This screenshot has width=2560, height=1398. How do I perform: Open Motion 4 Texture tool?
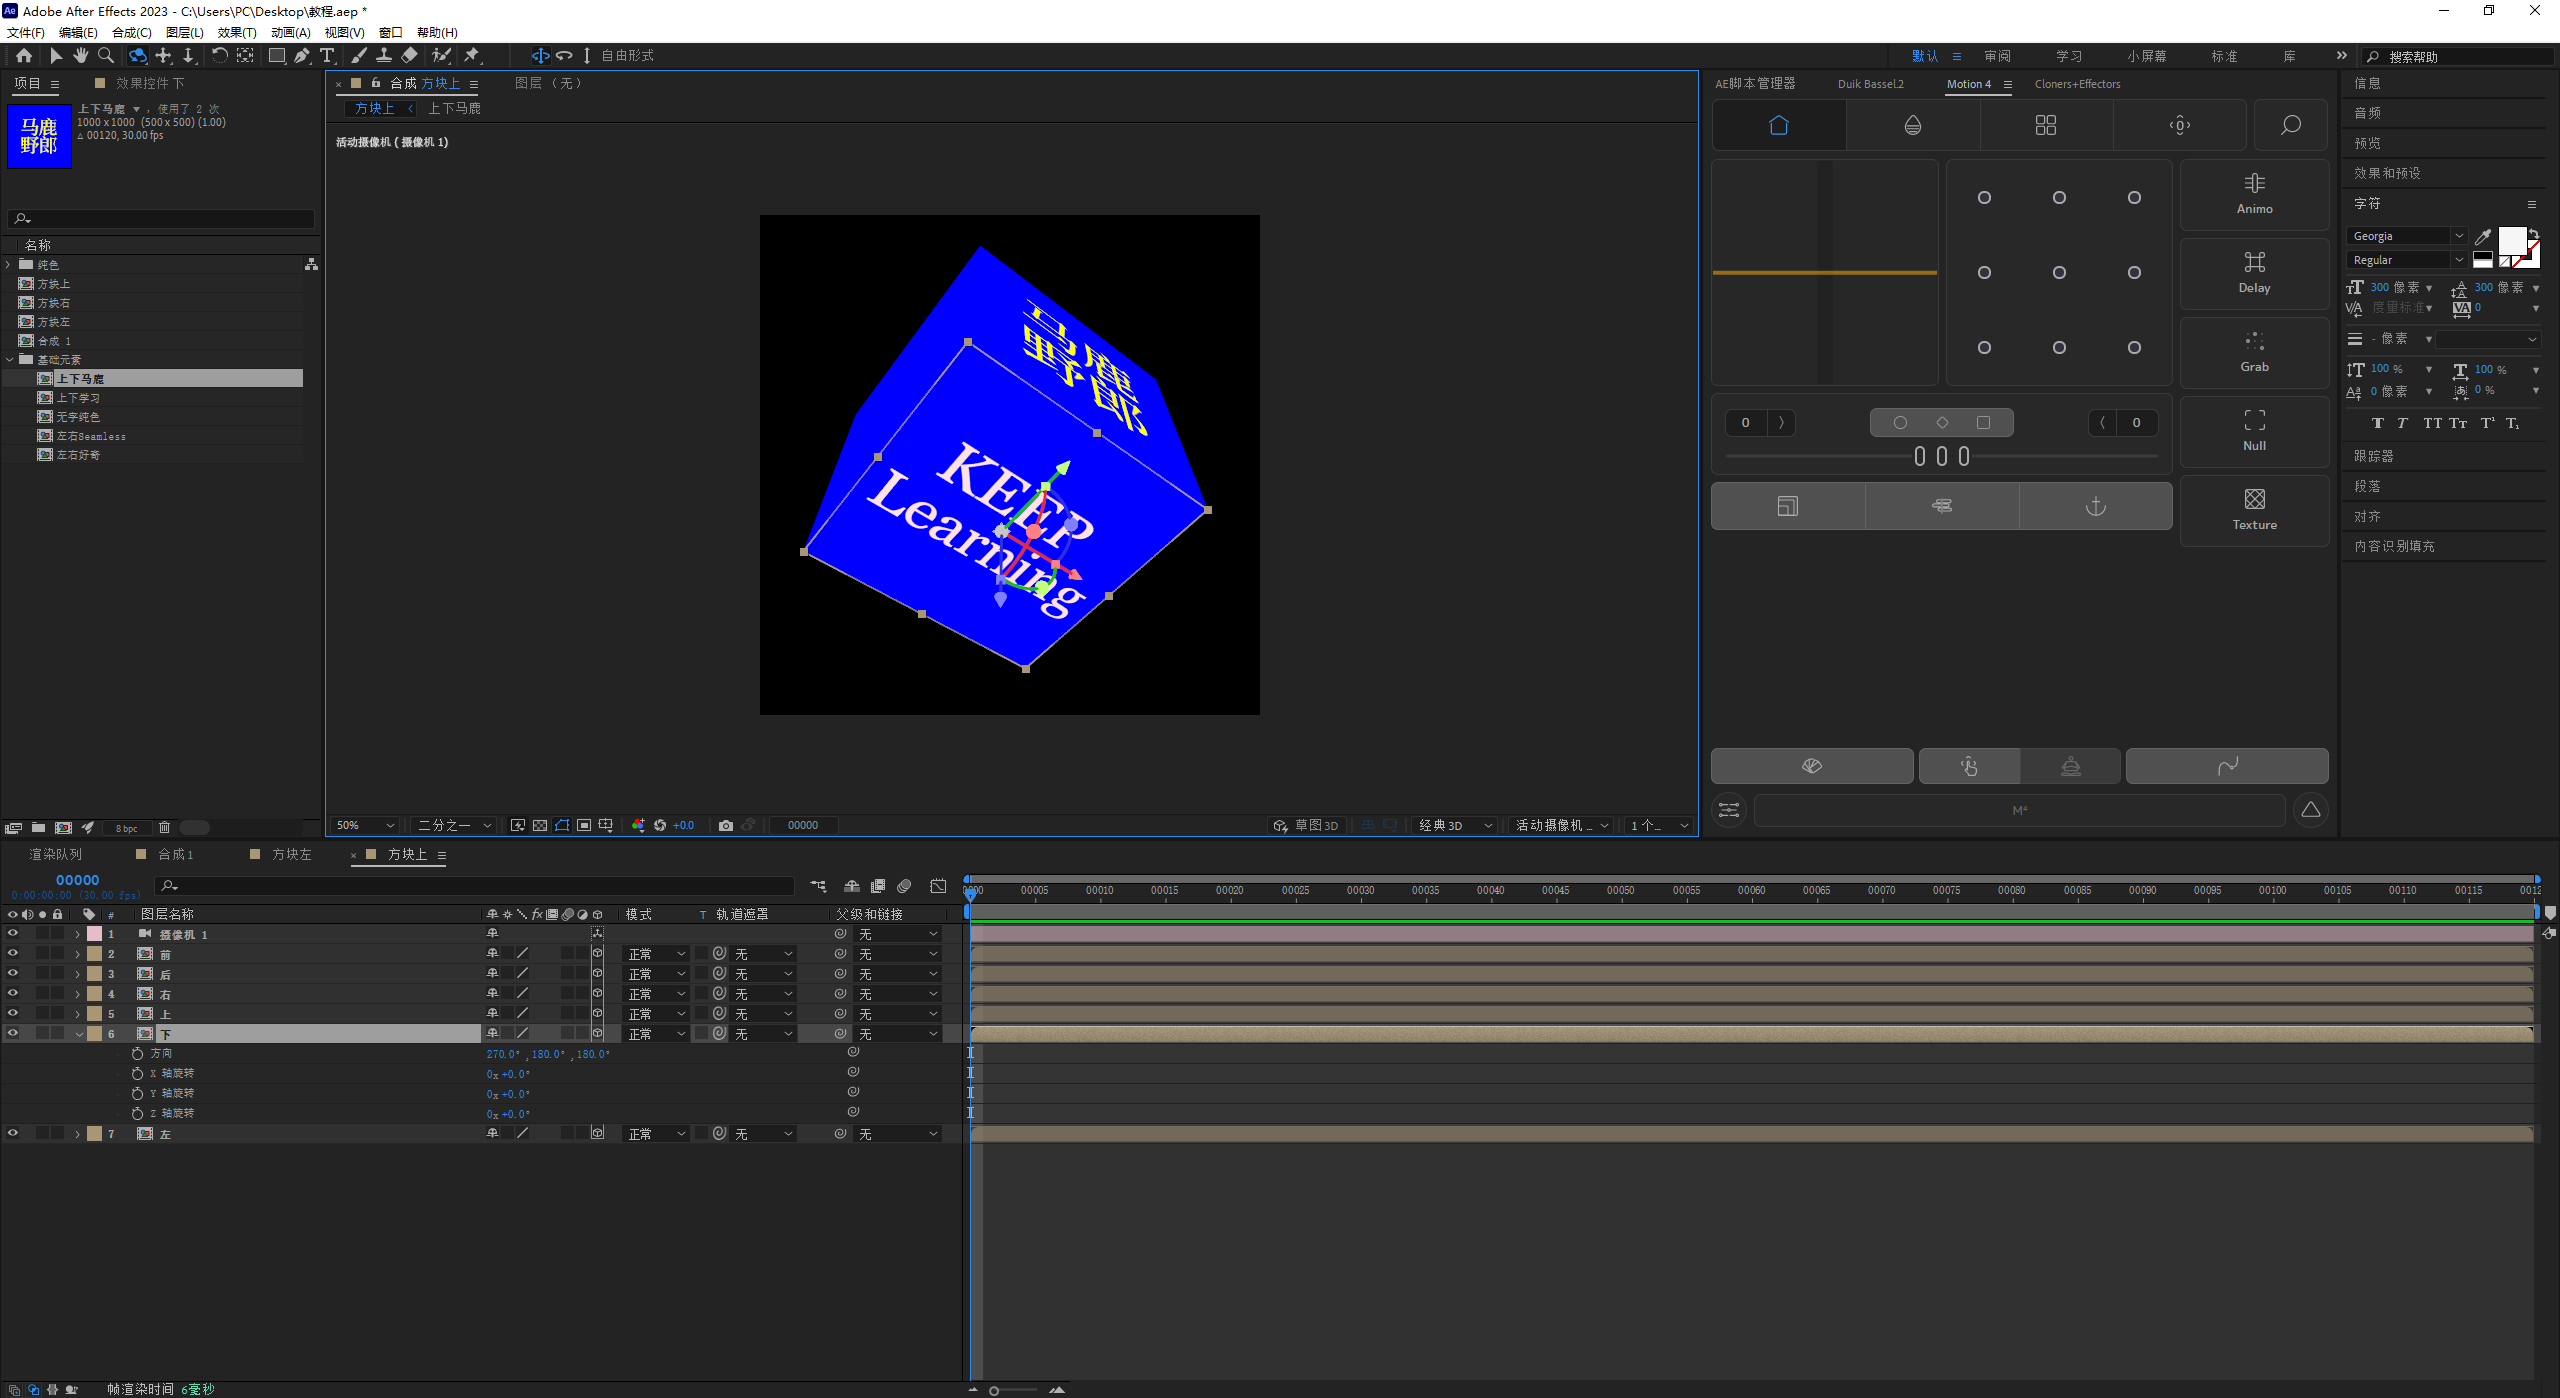tap(2254, 510)
